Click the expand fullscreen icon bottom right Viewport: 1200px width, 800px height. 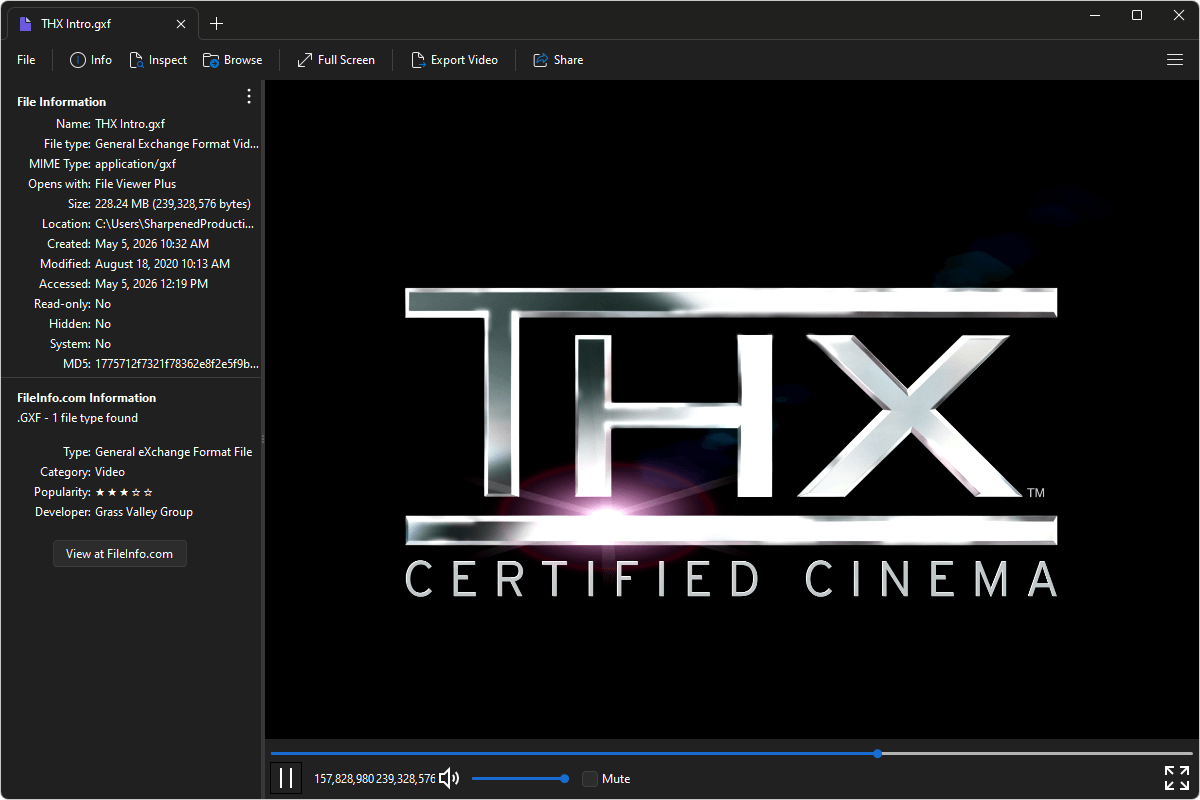(x=1177, y=778)
